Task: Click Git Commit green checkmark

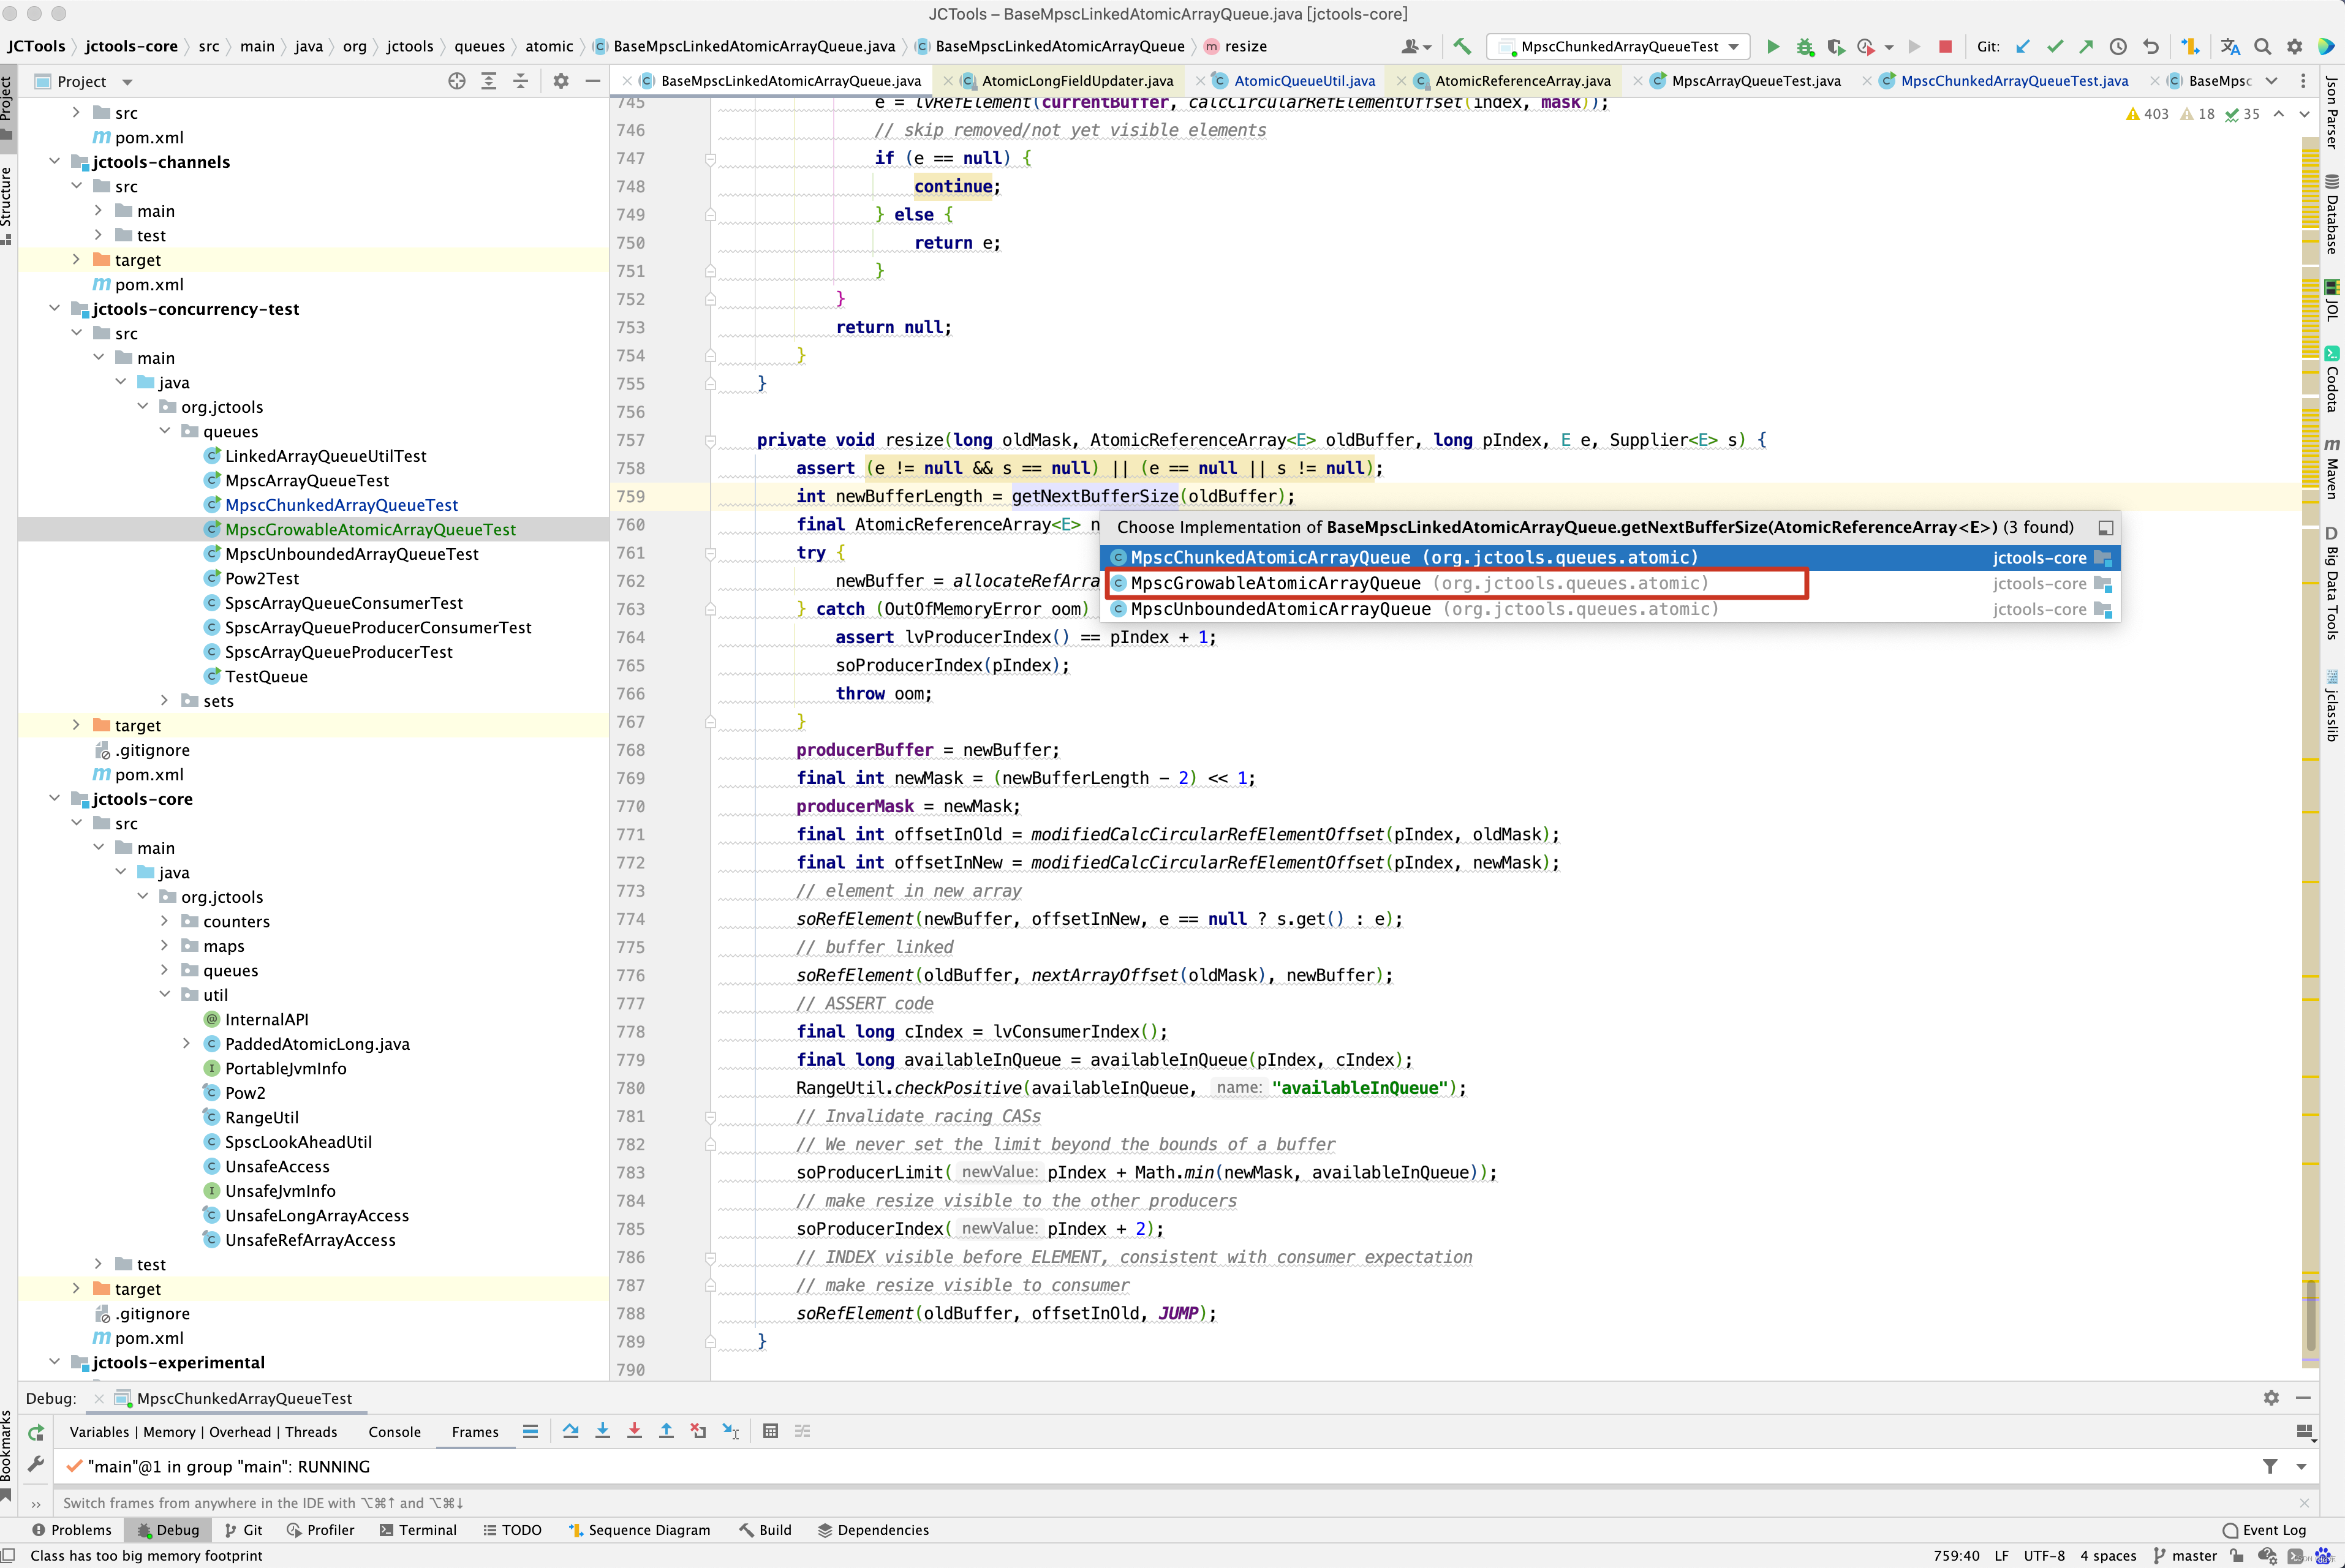Action: [x=2055, y=46]
